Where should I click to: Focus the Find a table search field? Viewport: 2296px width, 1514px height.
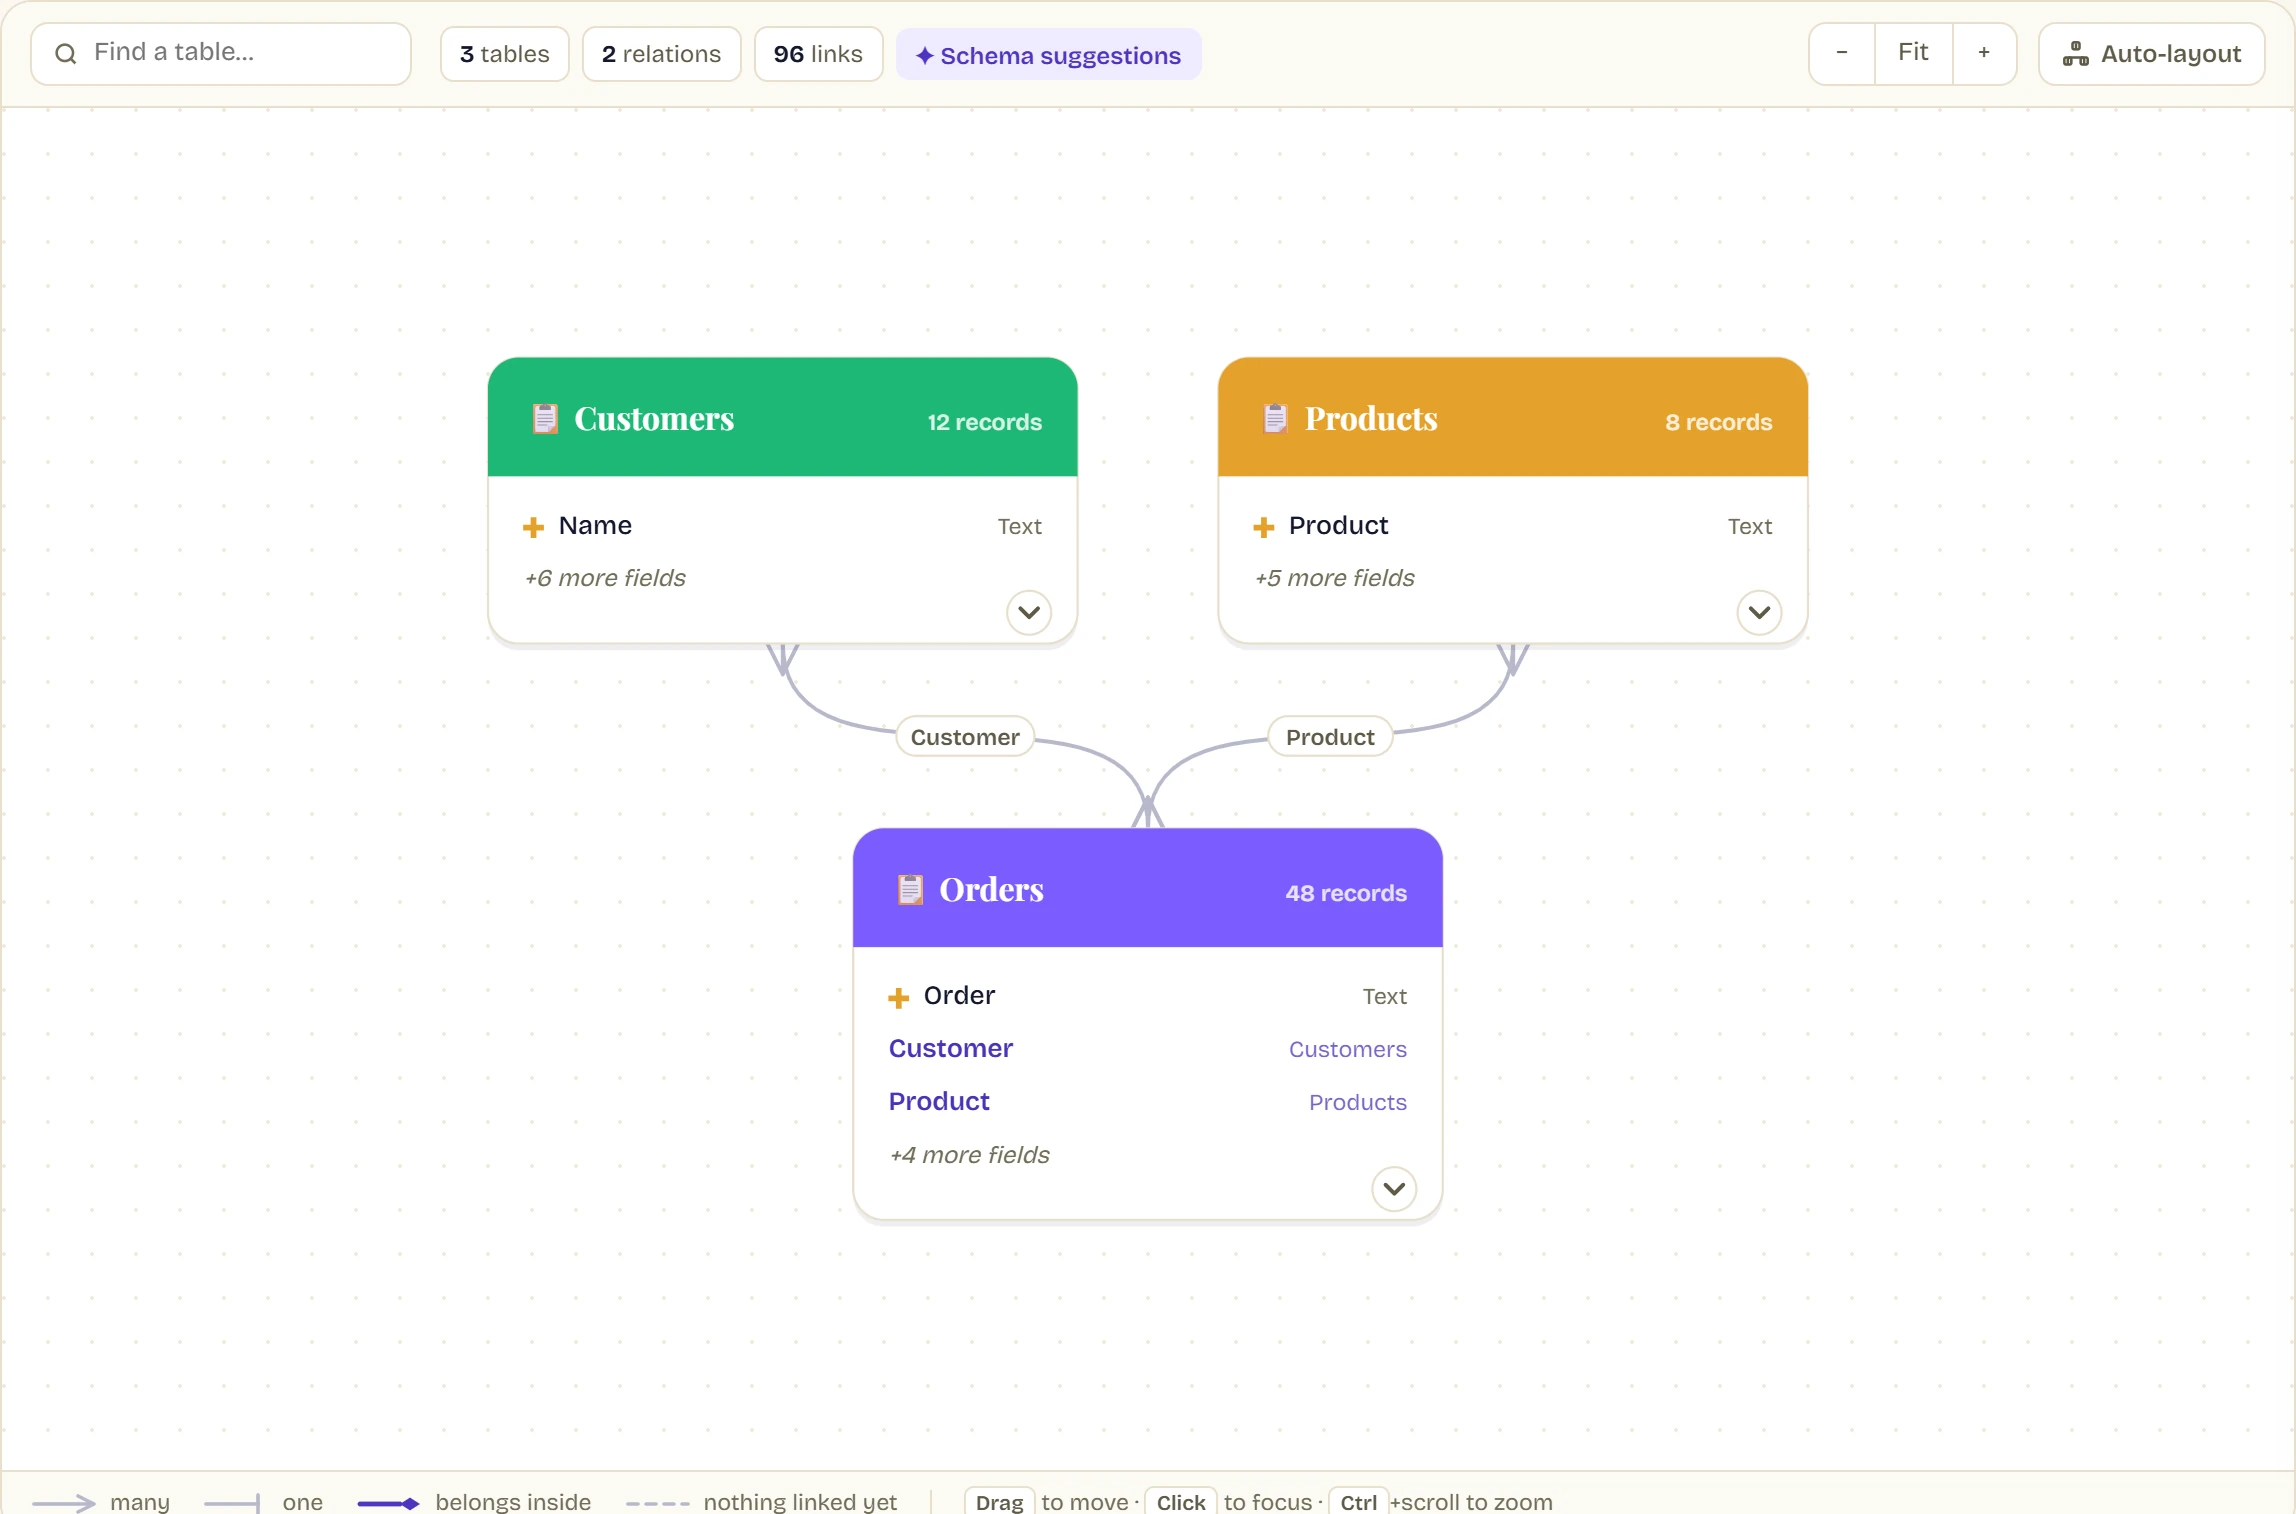tap(221, 54)
